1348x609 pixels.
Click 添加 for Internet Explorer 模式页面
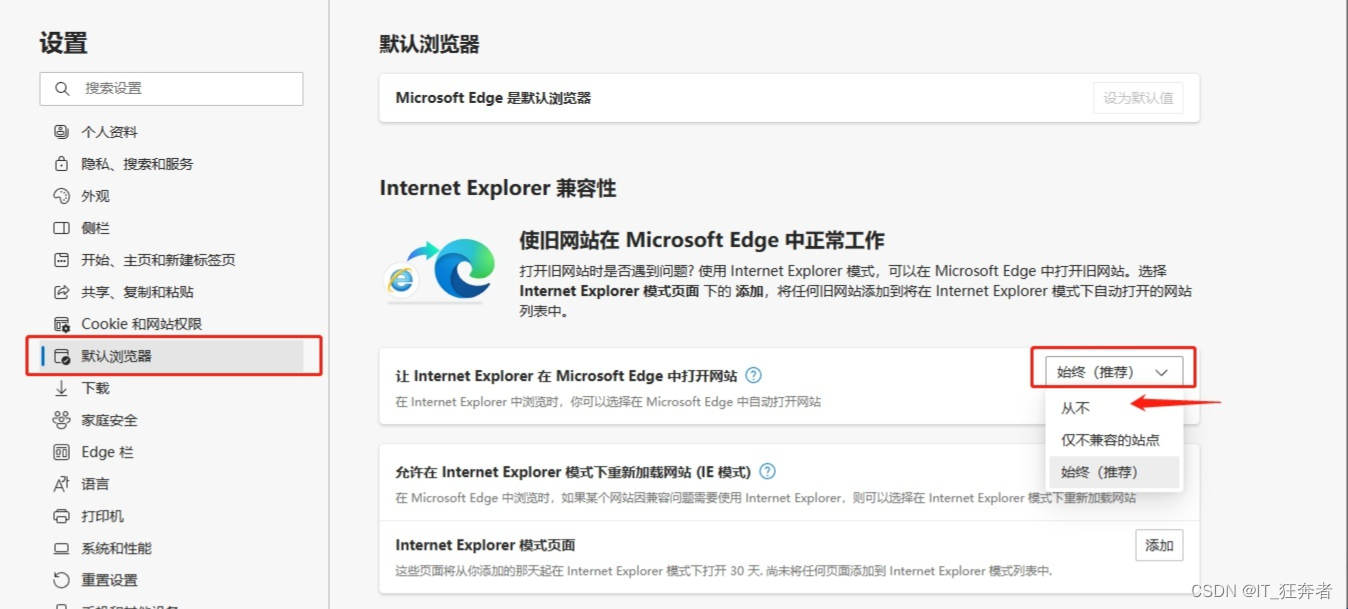click(1159, 545)
